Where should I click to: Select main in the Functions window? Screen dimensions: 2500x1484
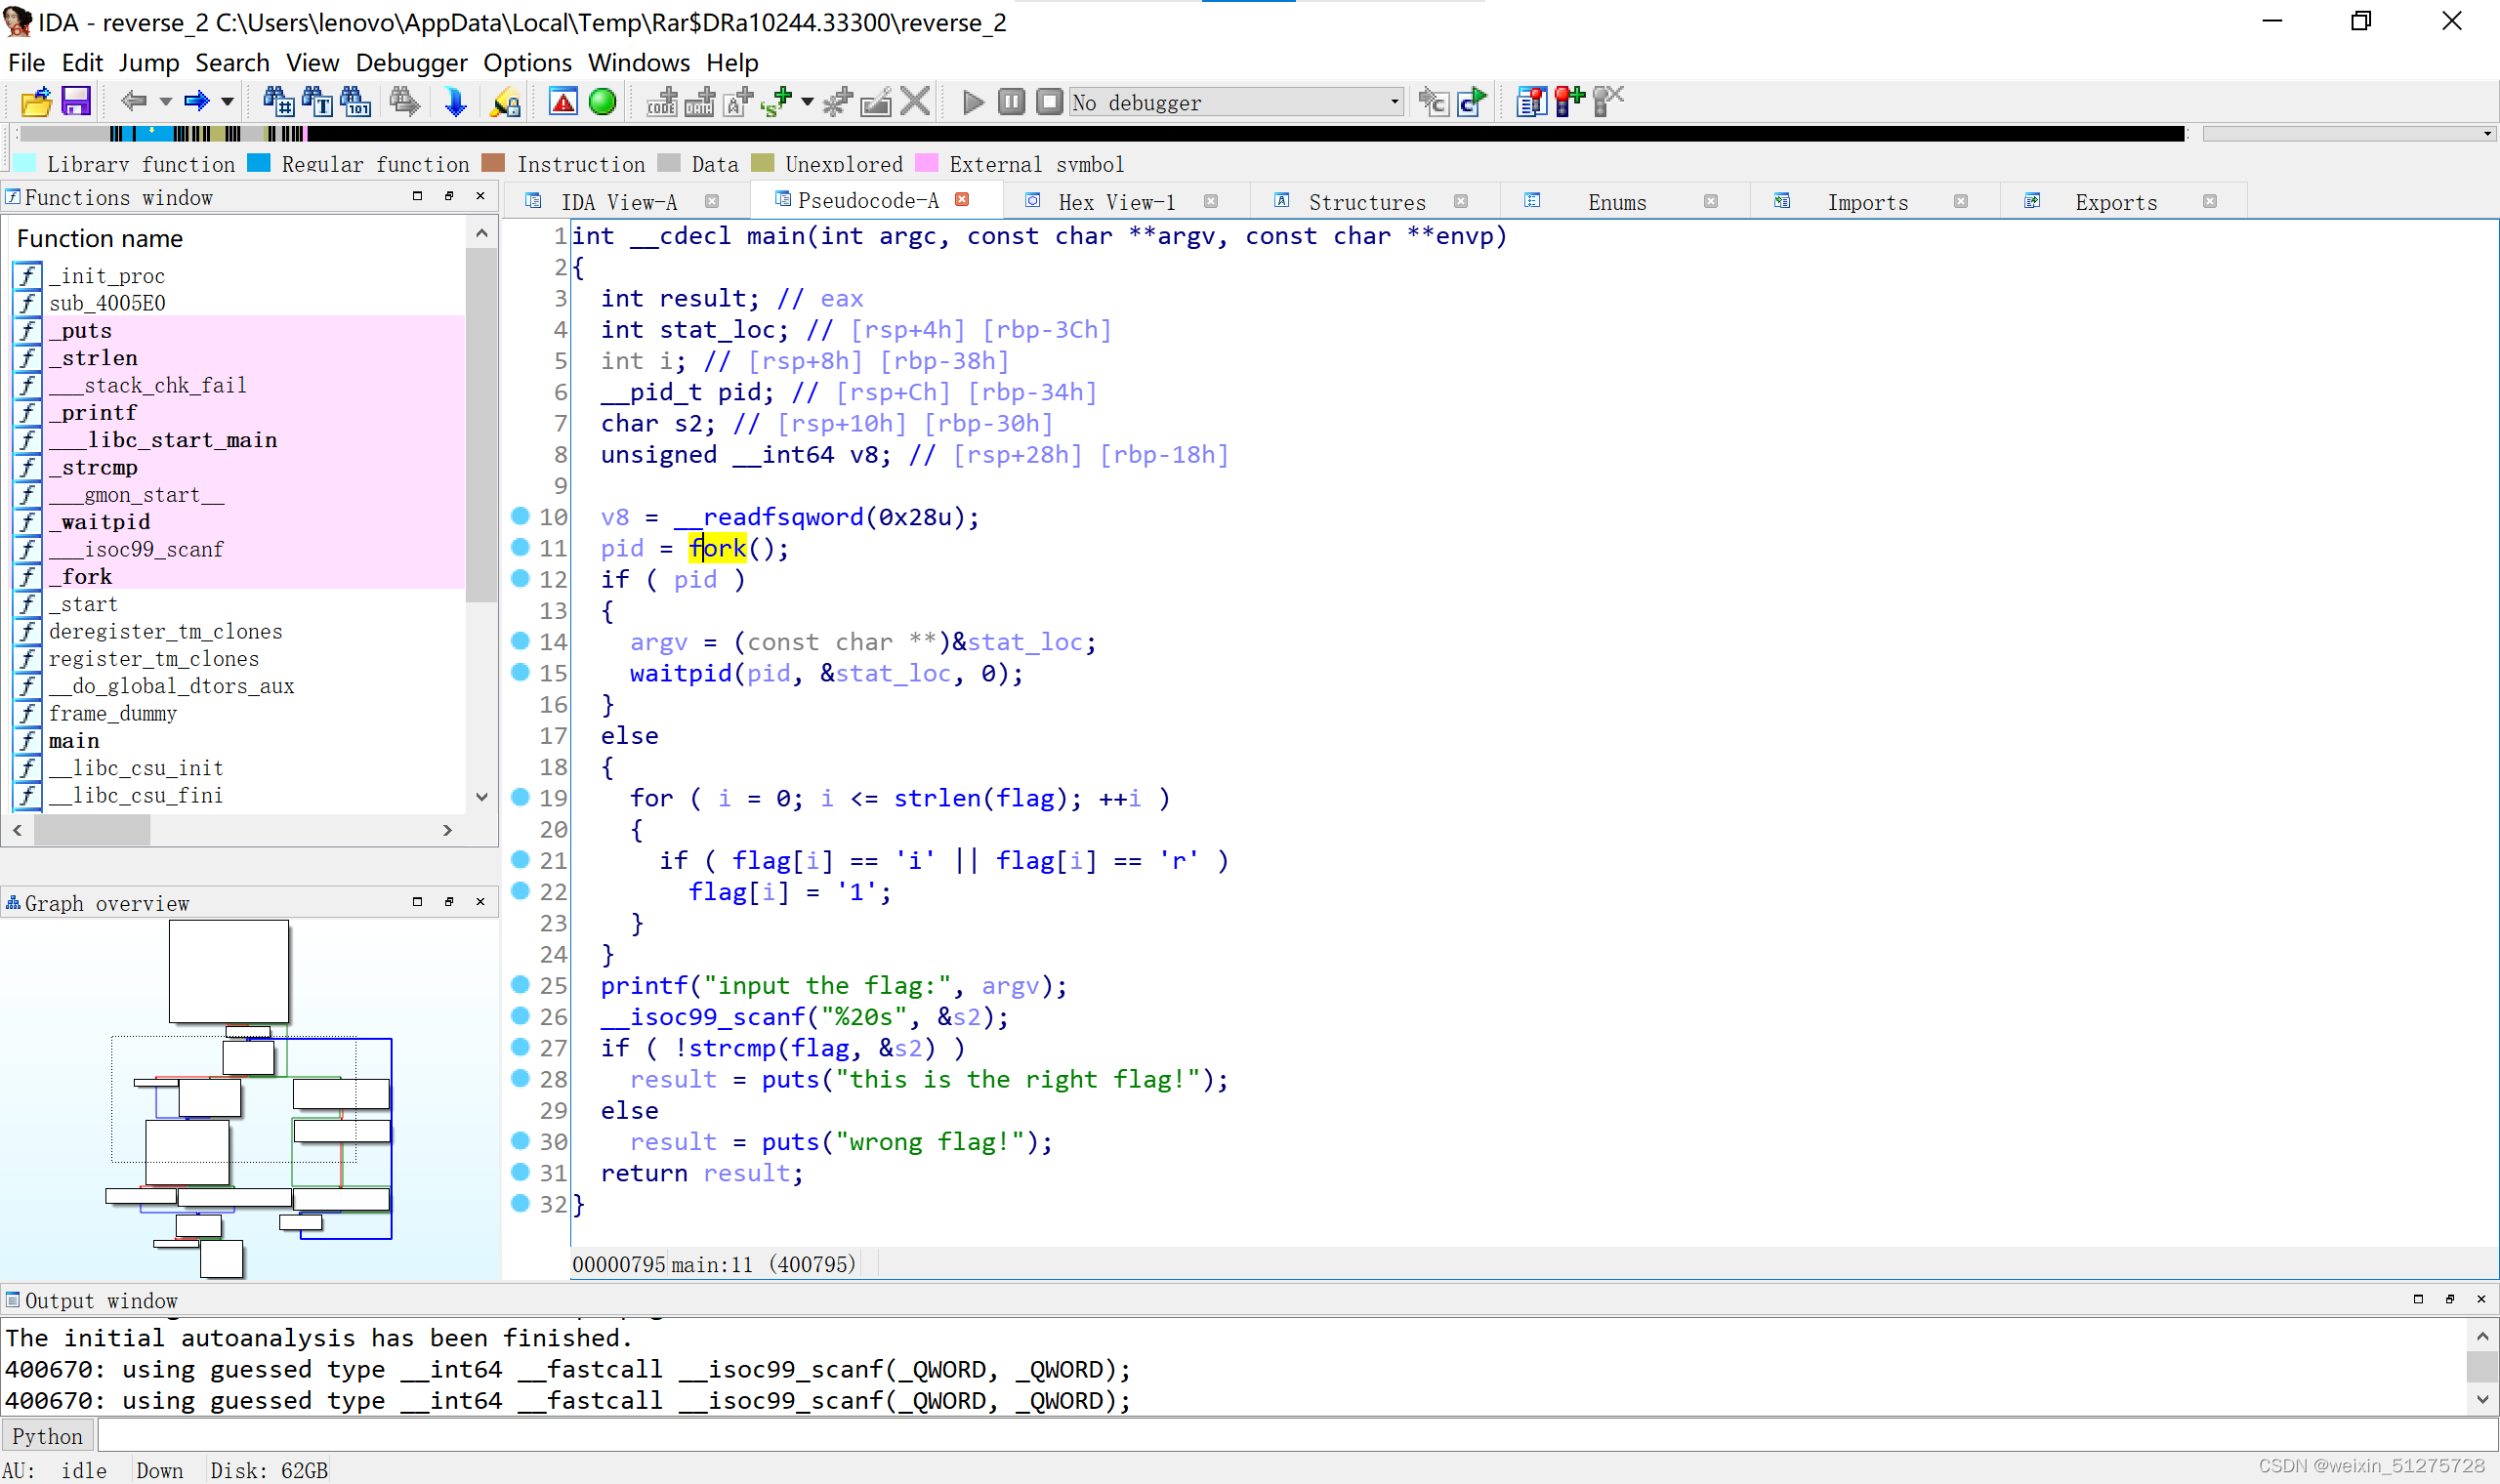coord(74,741)
